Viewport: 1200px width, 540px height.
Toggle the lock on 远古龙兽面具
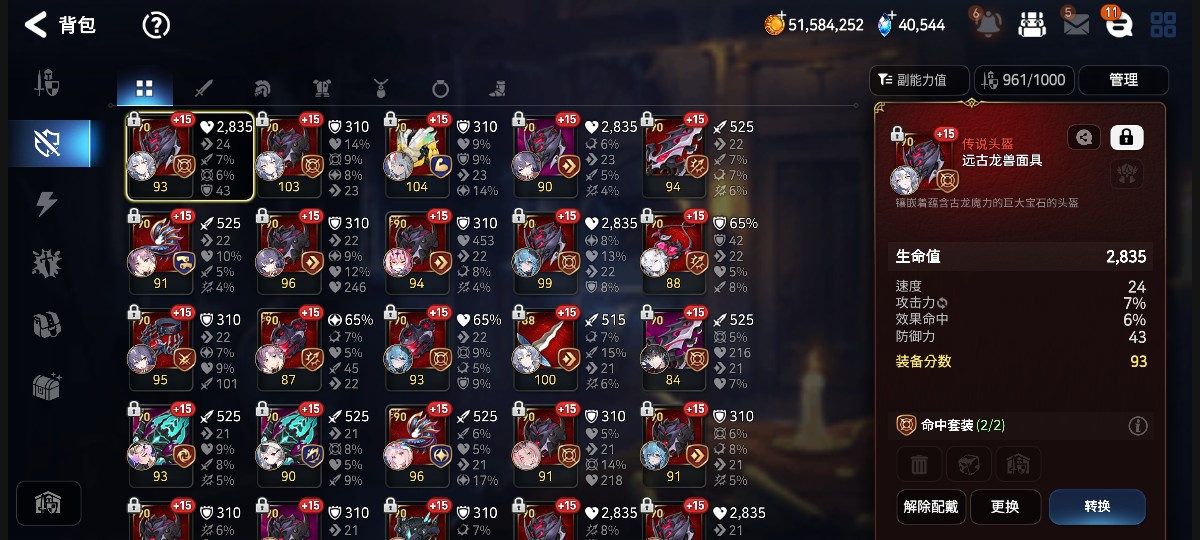(1127, 137)
